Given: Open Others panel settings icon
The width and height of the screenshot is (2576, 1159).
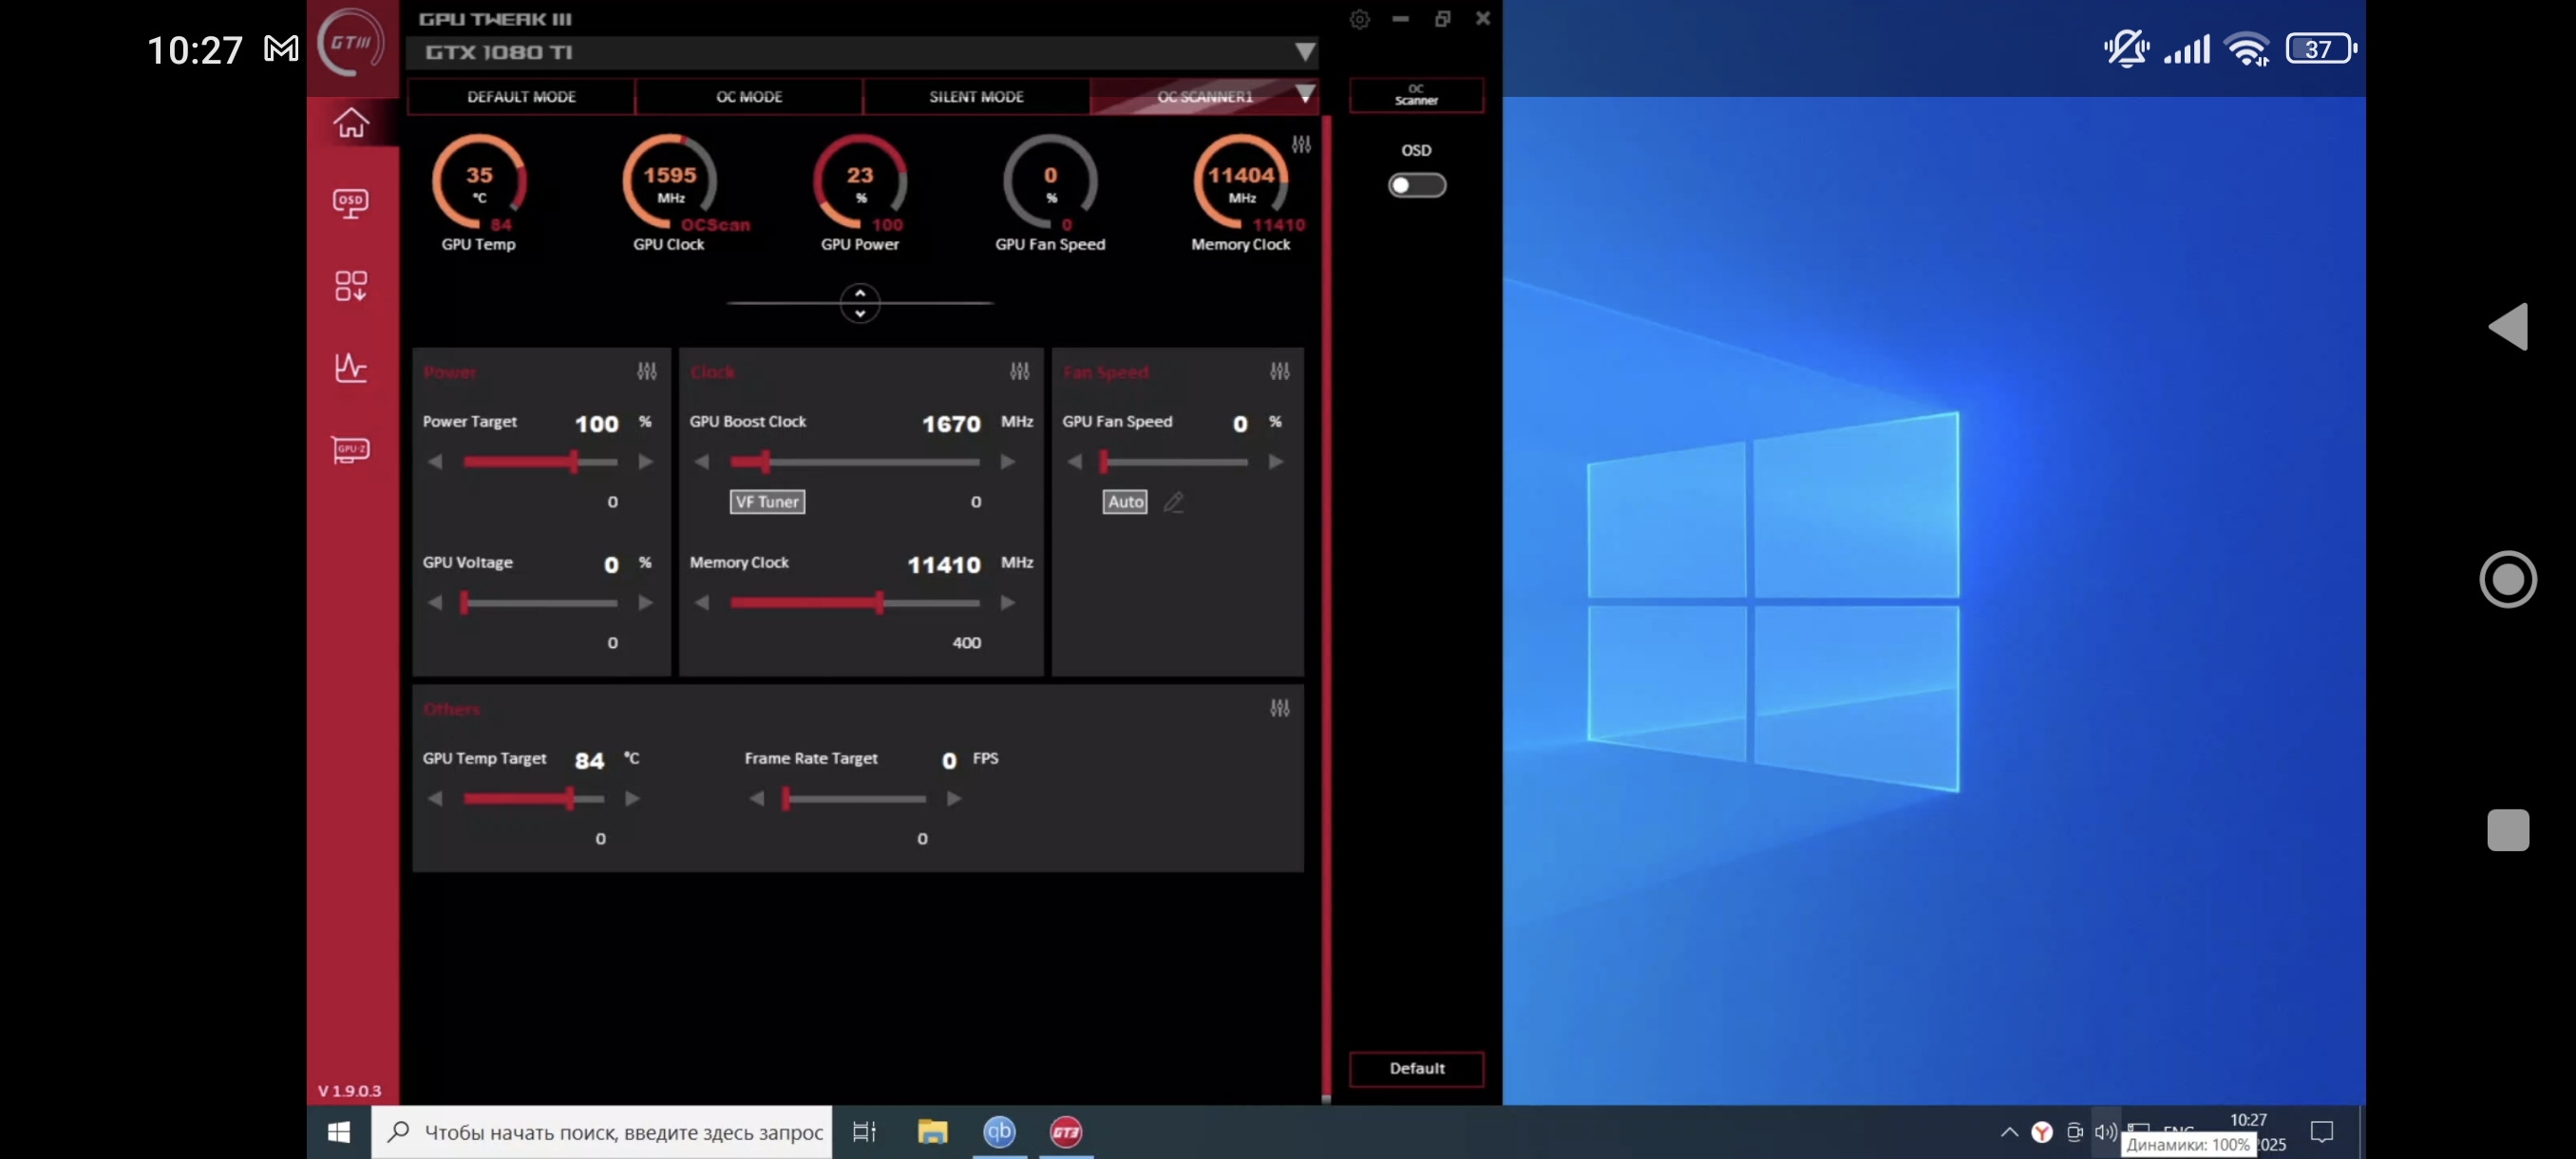Looking at the screenshot, I should point(1280,708).
